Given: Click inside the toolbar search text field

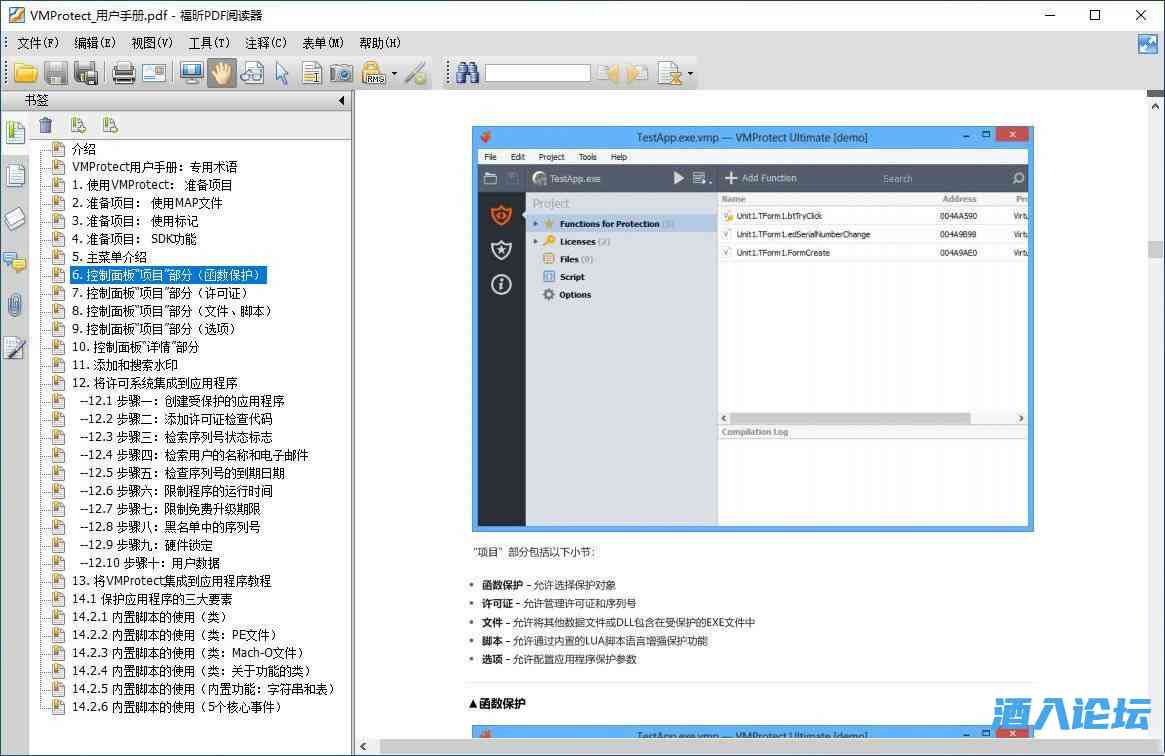Looking at the screenshot, I should click(537, 73).
